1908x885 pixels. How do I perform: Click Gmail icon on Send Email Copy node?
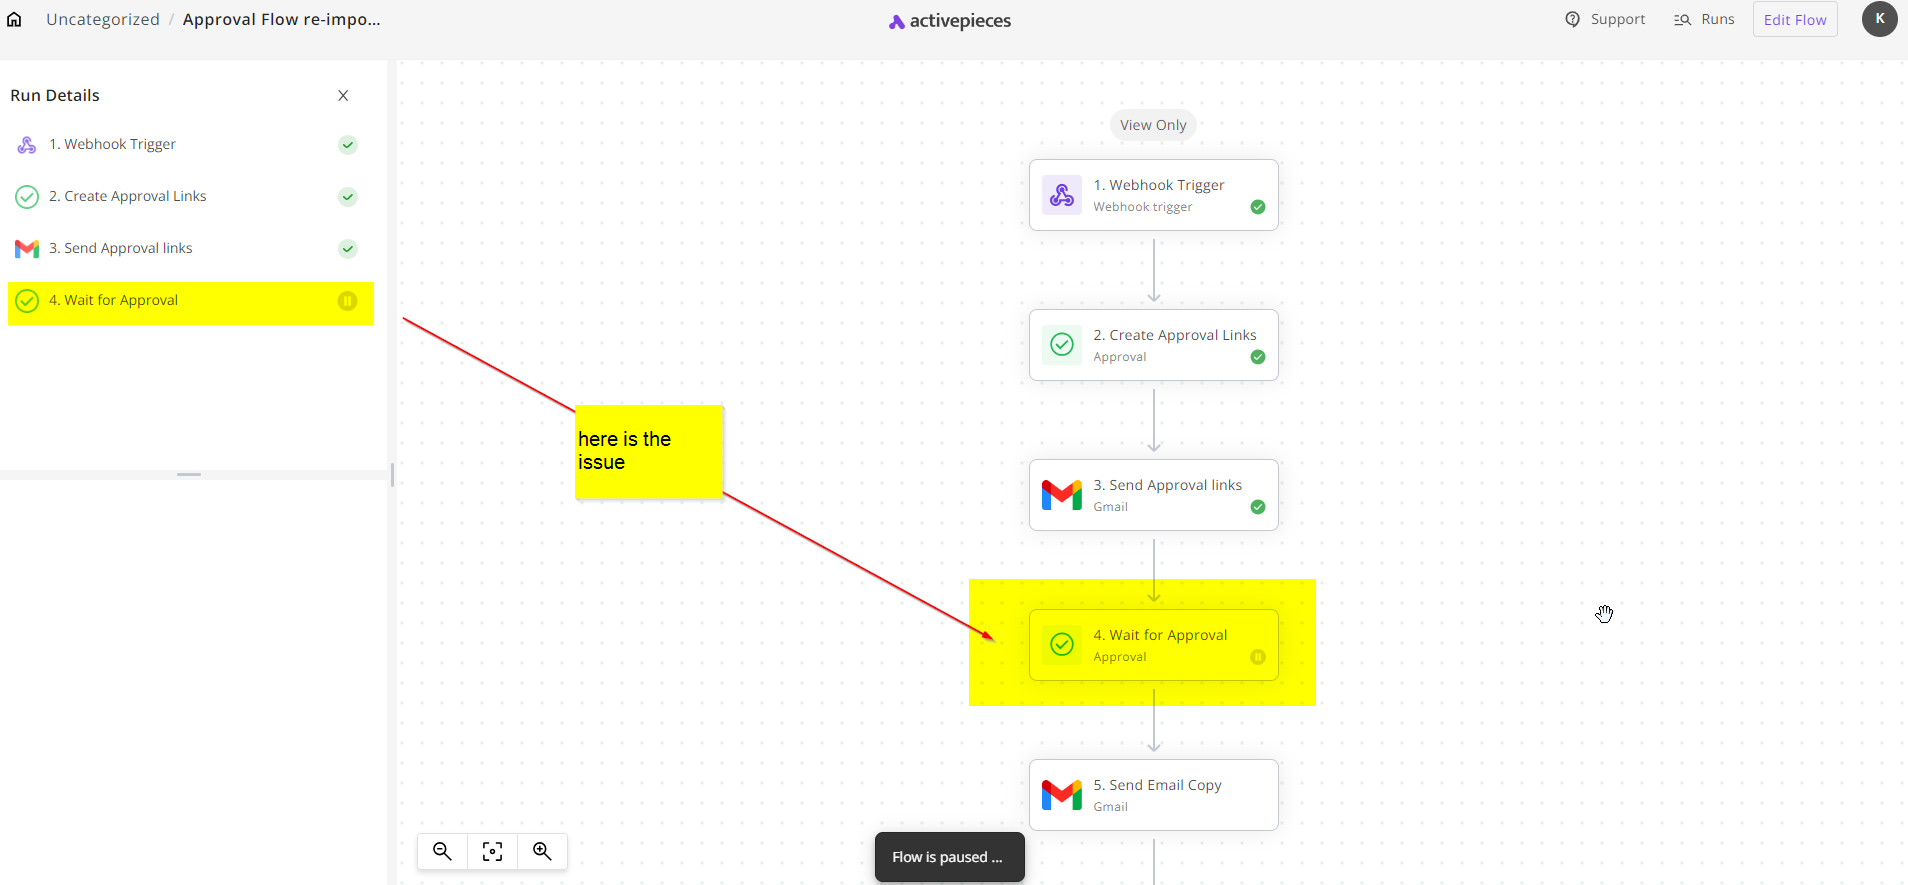tap(1061, 795)
